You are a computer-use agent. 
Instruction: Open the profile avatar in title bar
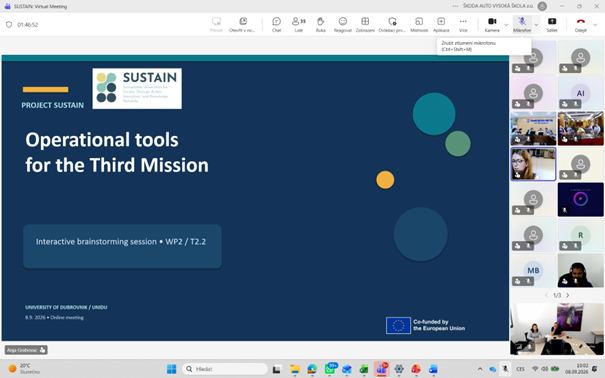pos(542,6)
